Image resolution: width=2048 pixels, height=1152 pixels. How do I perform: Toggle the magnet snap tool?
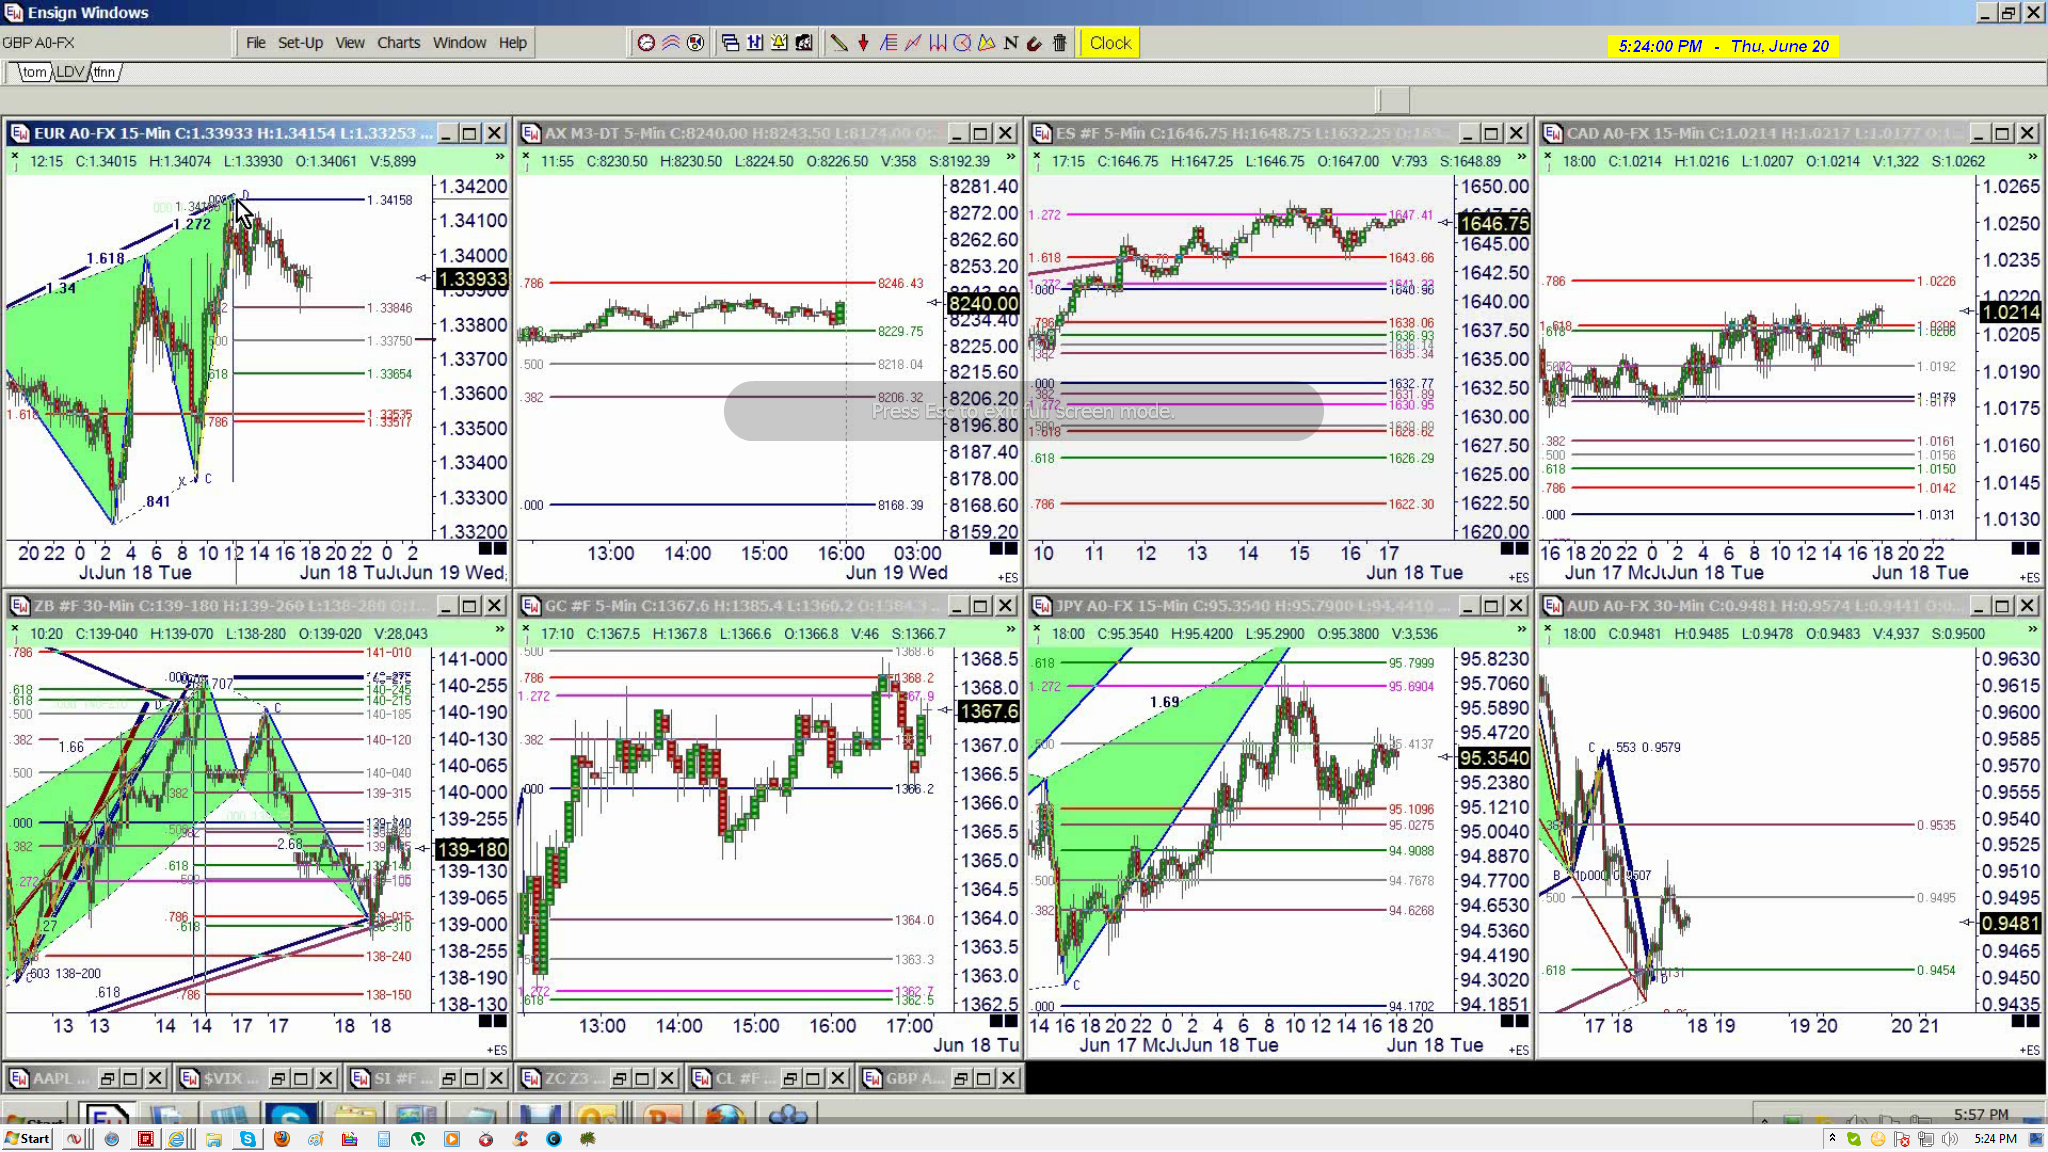[x=1035, y=43]
